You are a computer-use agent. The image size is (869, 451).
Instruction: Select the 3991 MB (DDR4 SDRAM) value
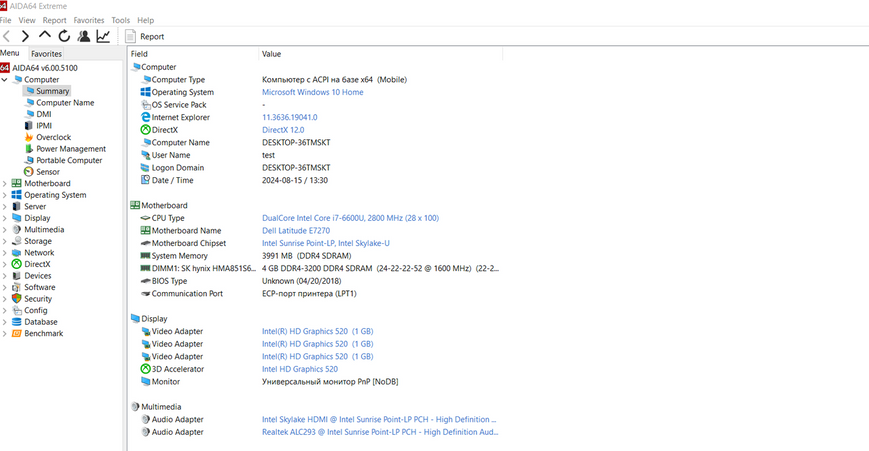tap(306, 256)
